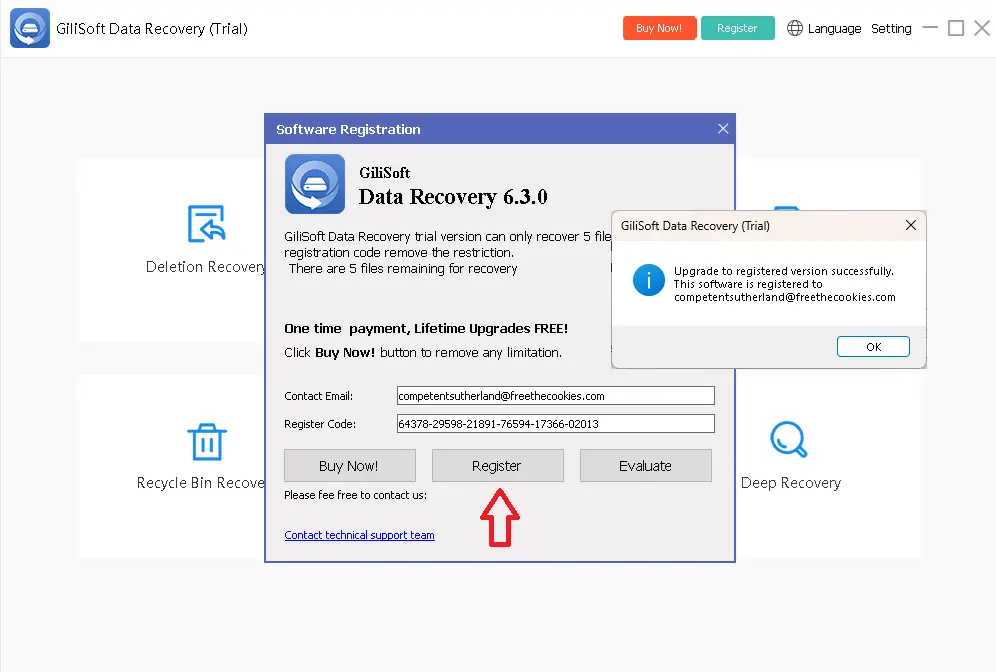Image resolution: width=996 pixels, height=672 pixels.
Task: Close the Software Registration dialog
Action: click(723, 129)
